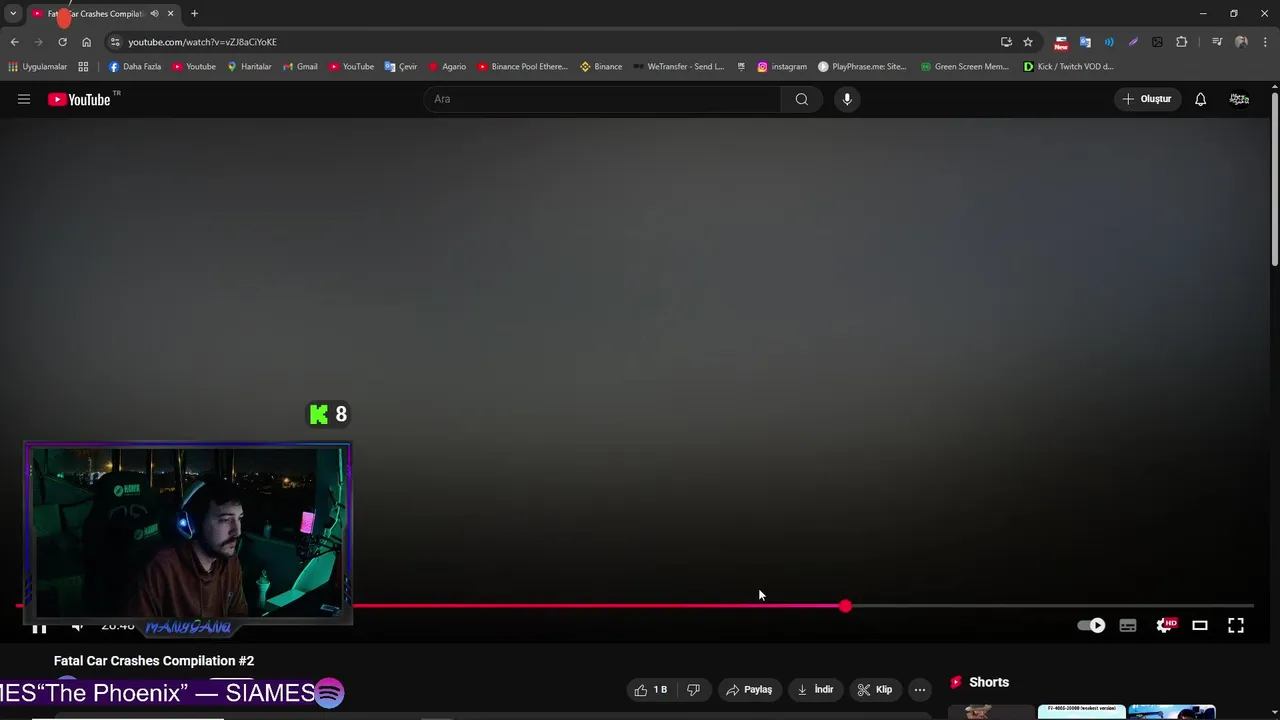This screenshot has width=1280, height=720.
Task: Dislike the video with the thumbs down
Action: [x=693, y=689]
